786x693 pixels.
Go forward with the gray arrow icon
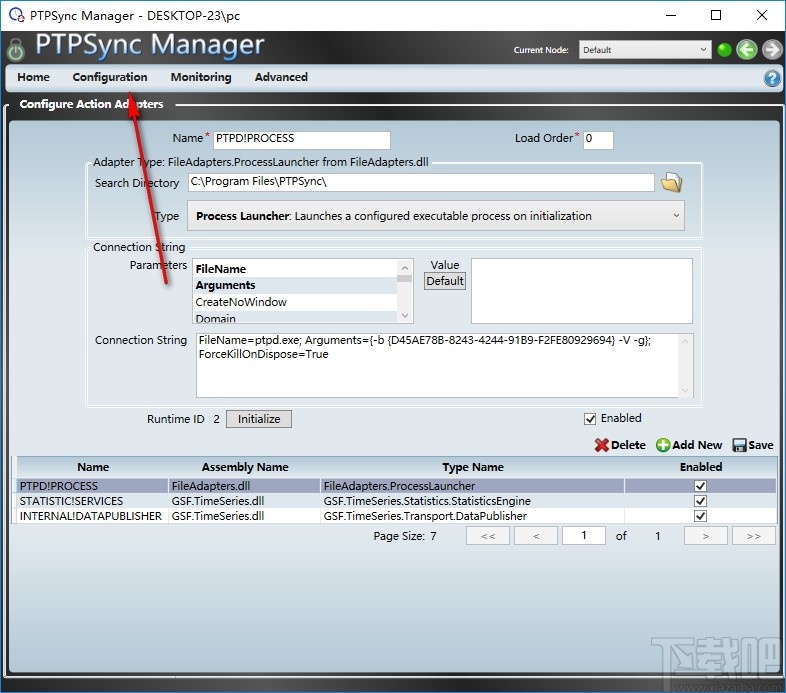tap(772, 50)
